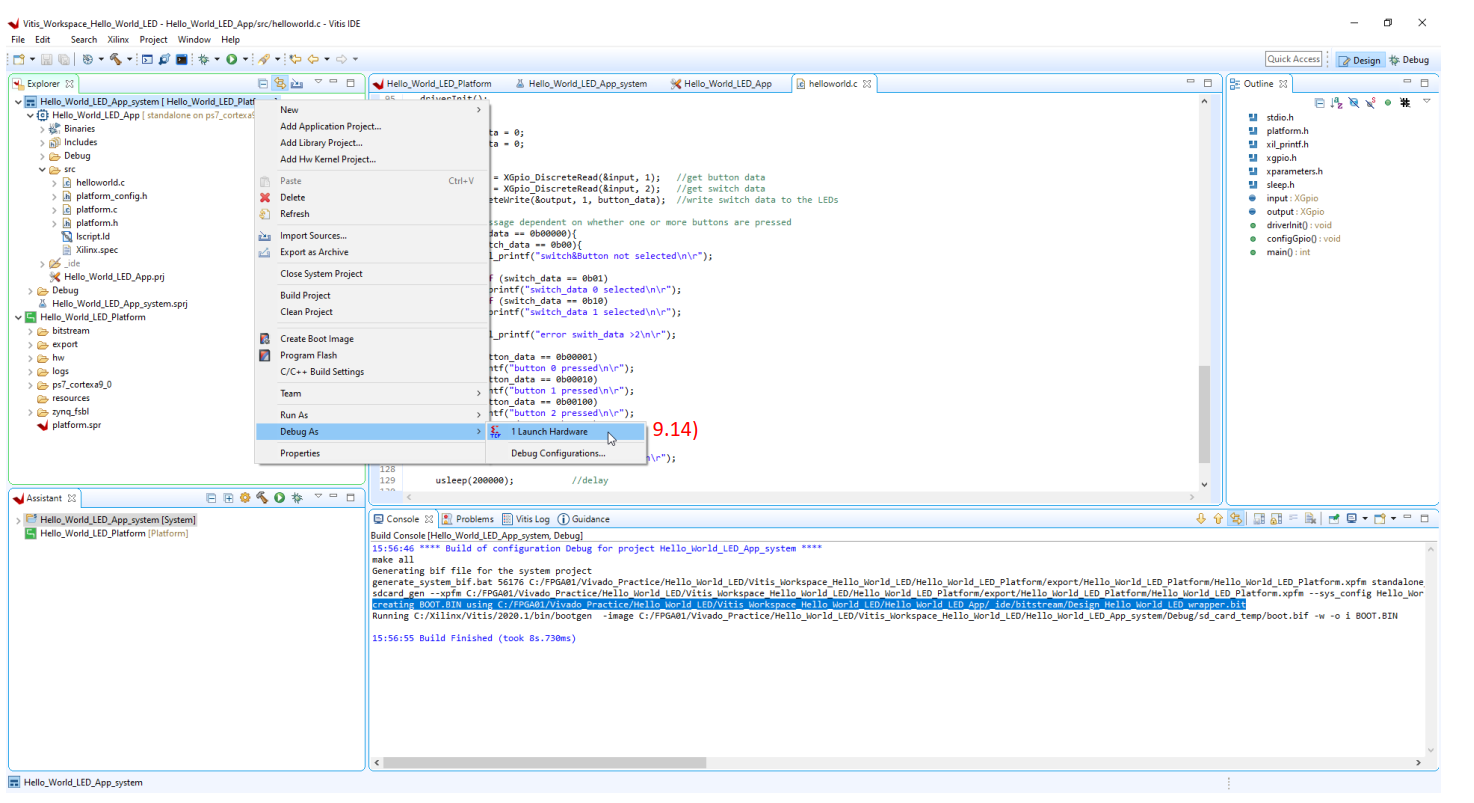Select configGpio() : void in Outline

[x=1303, y=239]
